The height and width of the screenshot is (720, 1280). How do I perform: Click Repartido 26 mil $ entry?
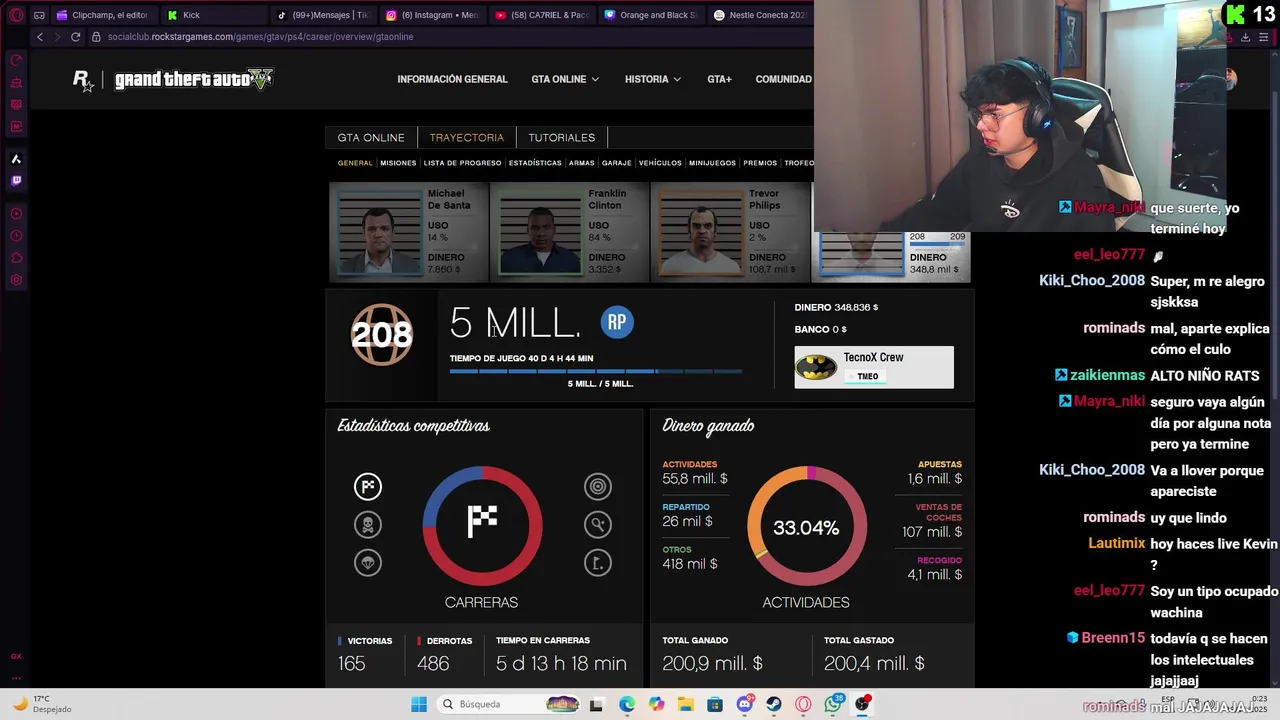(687, 515)
